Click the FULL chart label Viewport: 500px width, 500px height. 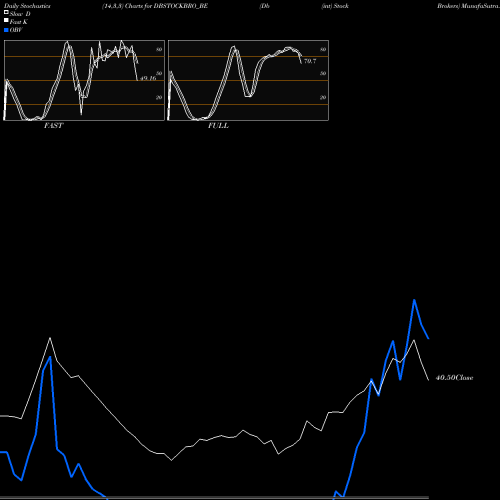(218, 125)
